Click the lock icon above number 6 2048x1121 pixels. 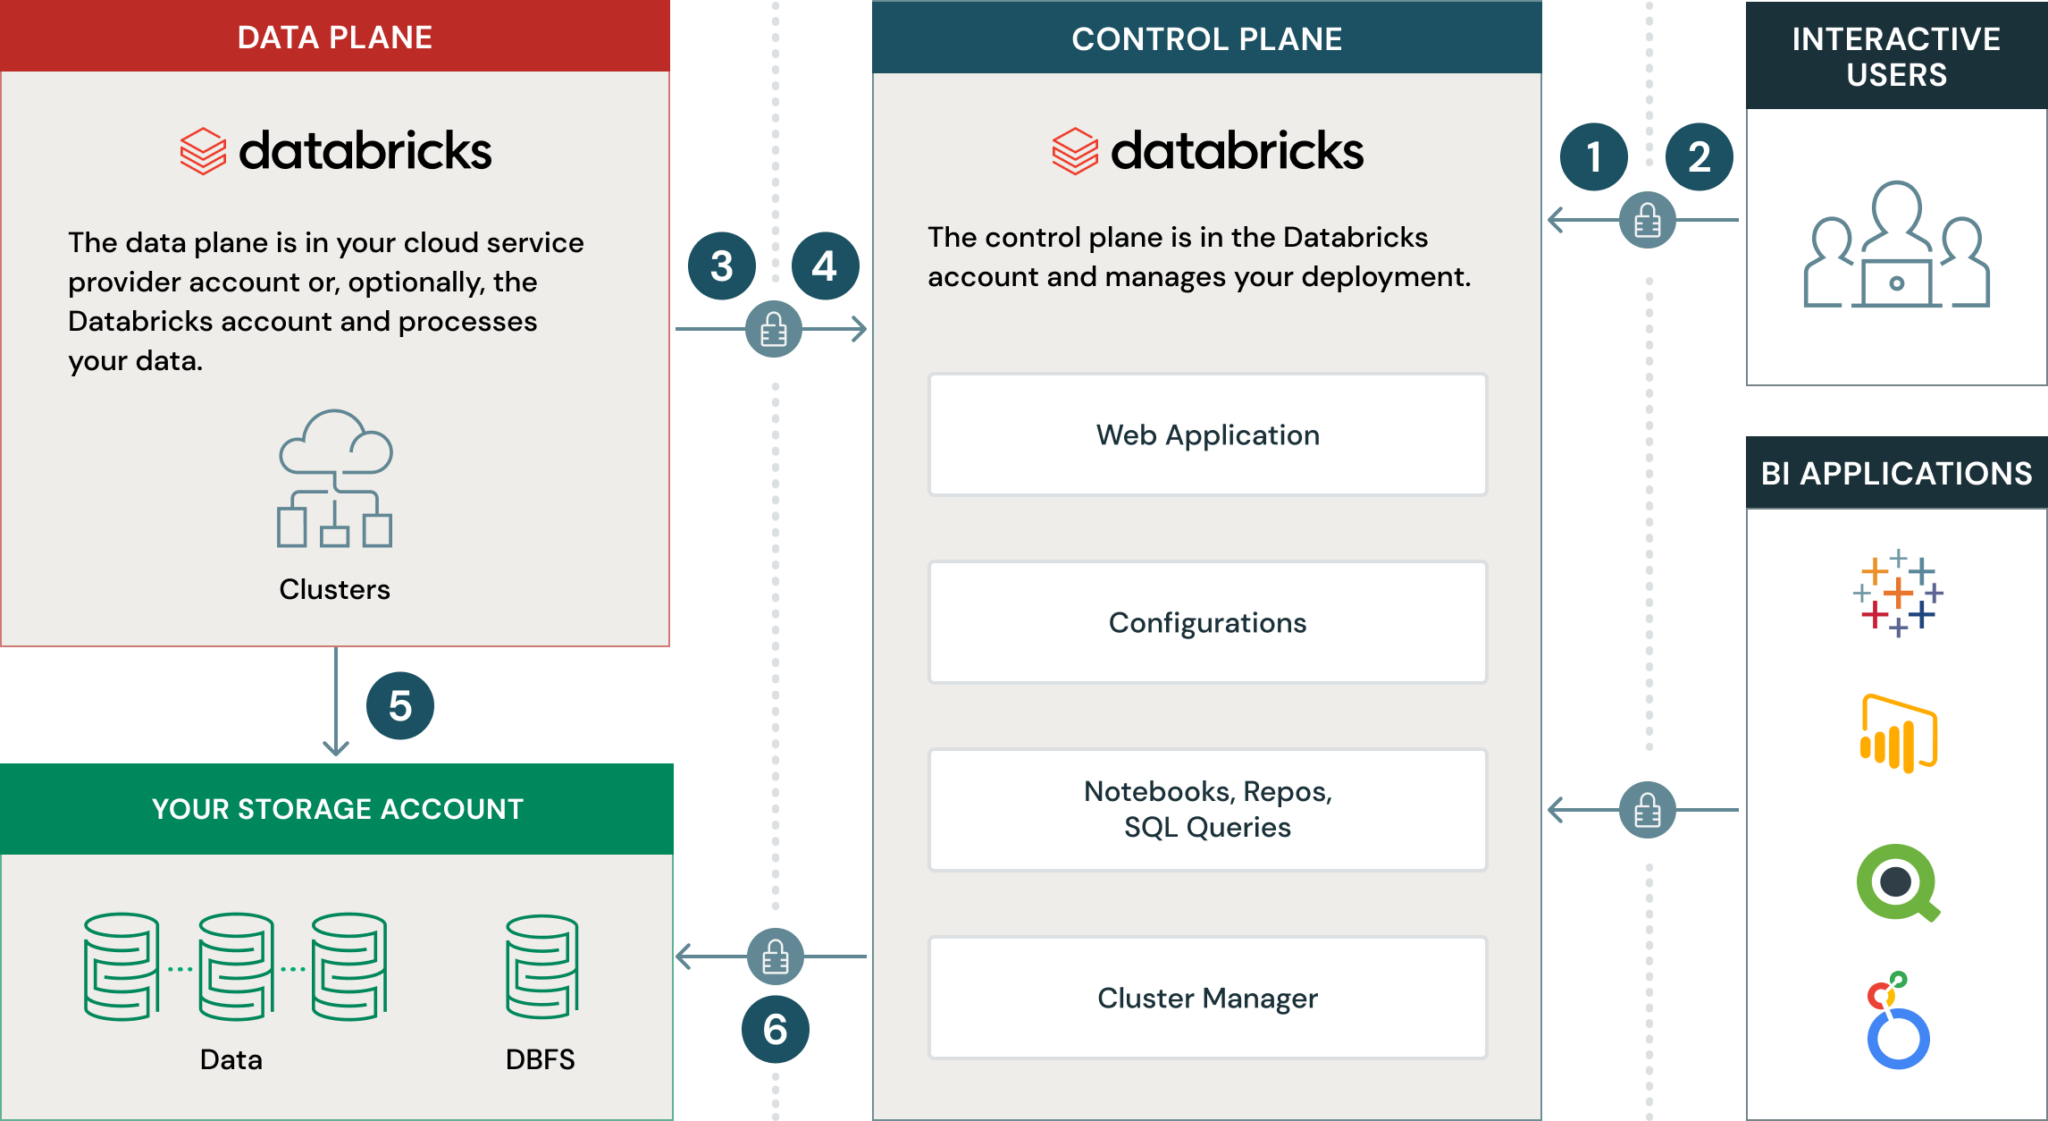(775, 957)
